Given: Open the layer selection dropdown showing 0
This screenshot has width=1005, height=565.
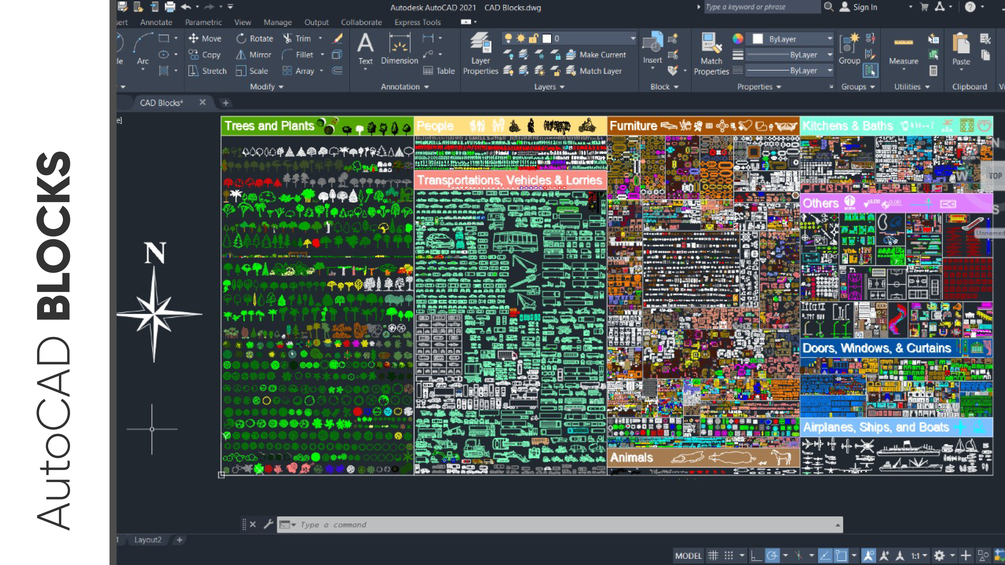Looking at the screenshot, I should (569, 38).
